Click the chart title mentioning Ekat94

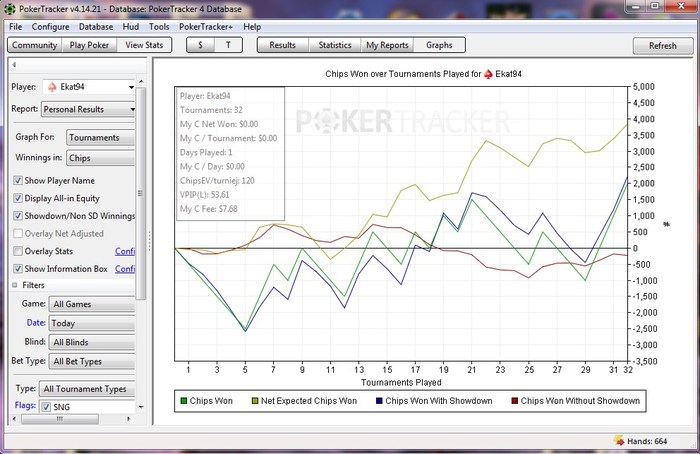(423, 74)
